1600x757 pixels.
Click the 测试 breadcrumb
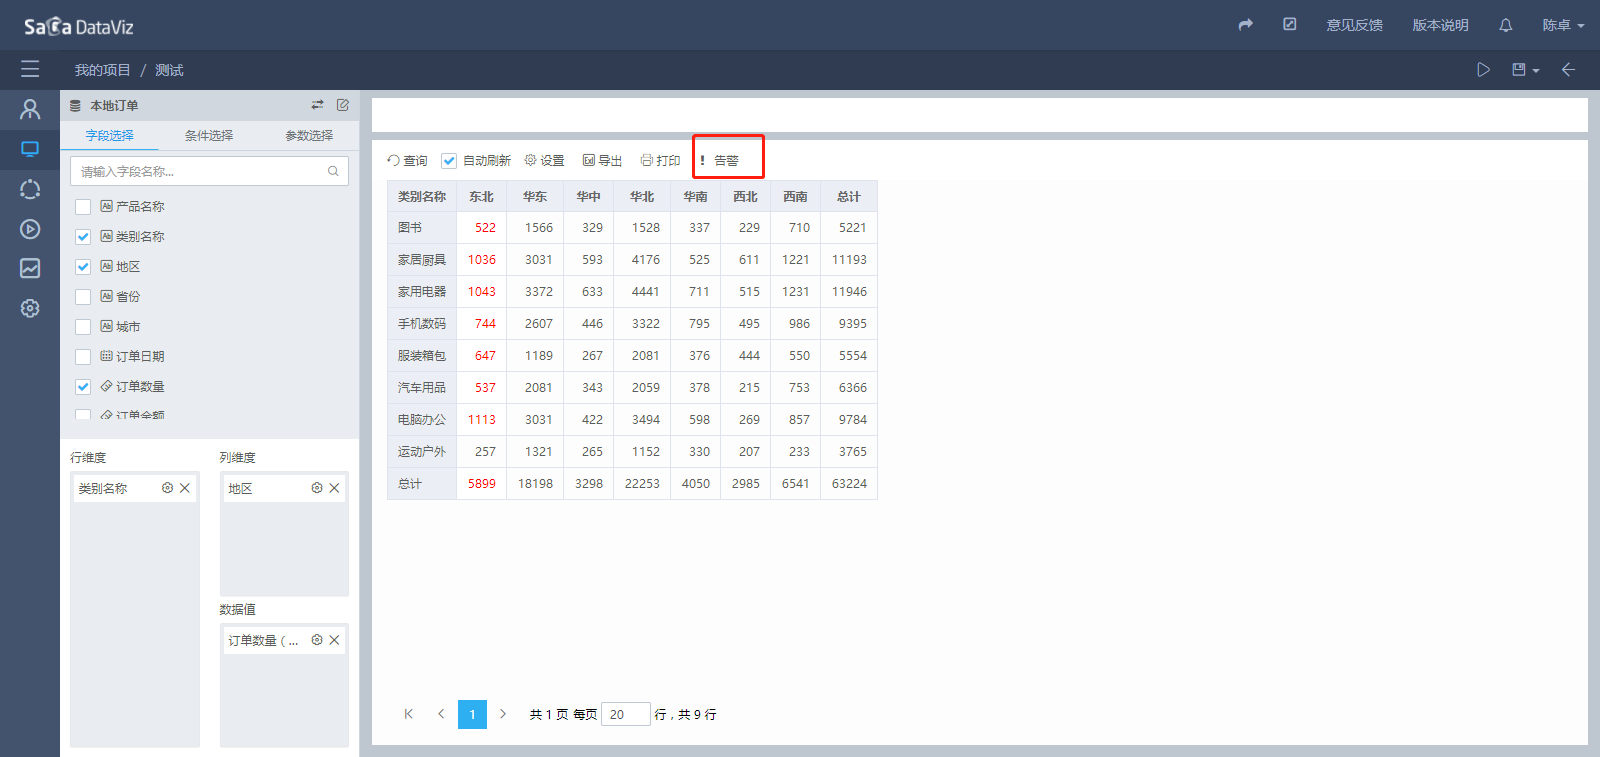tap(169, 70)
